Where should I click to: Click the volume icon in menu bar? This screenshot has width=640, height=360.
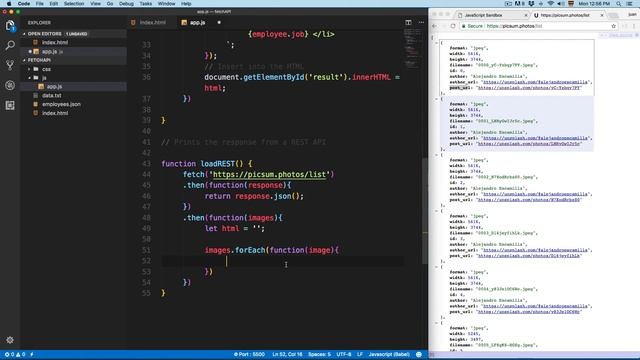pos(561,4)
